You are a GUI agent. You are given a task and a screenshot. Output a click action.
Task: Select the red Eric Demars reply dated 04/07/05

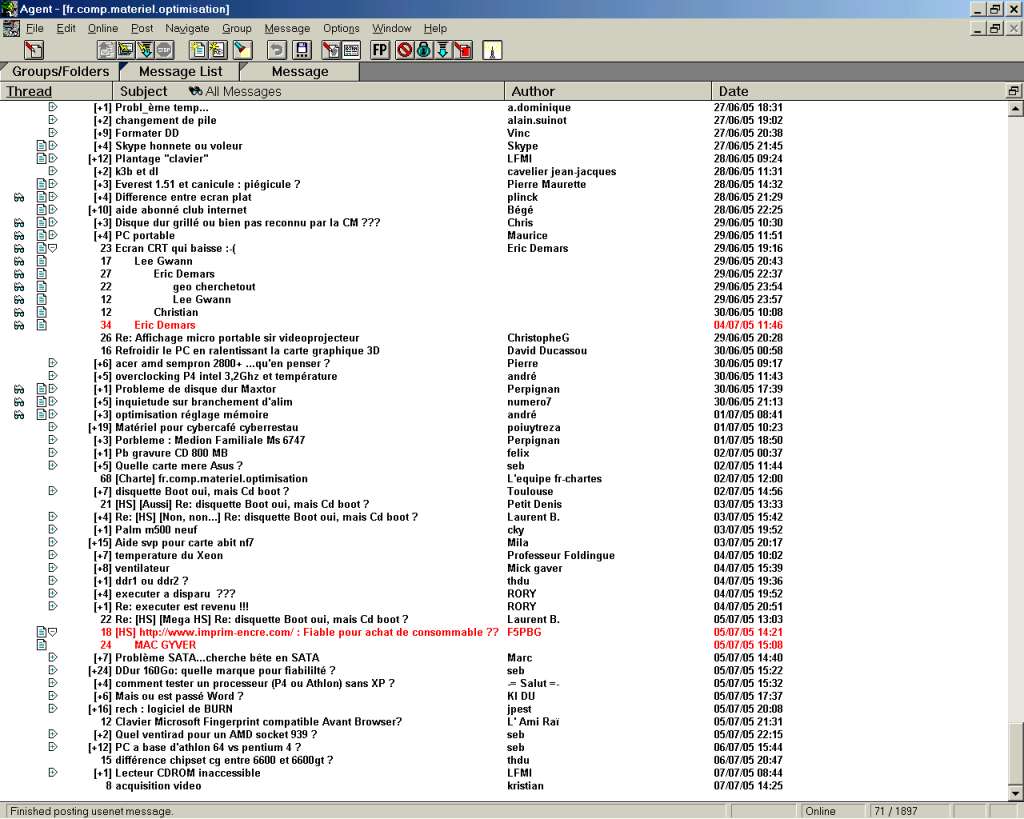click(x=165, y=325)
